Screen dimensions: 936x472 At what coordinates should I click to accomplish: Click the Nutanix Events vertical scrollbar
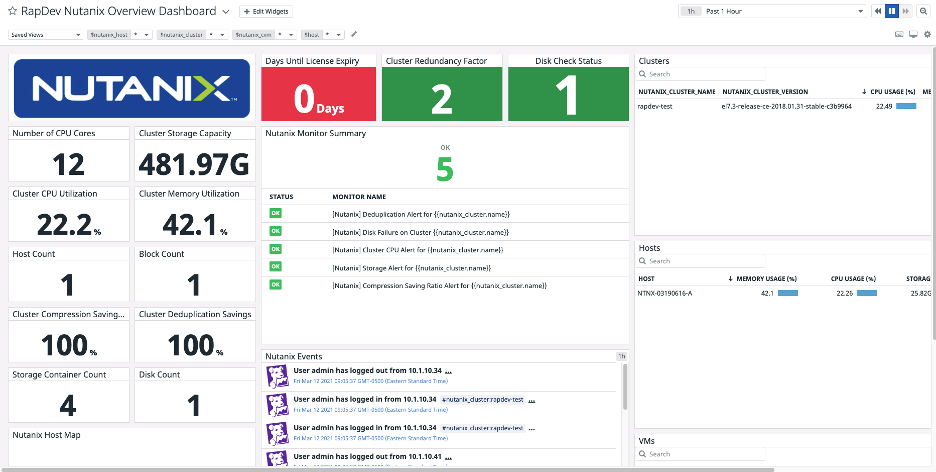pos(625,387)
